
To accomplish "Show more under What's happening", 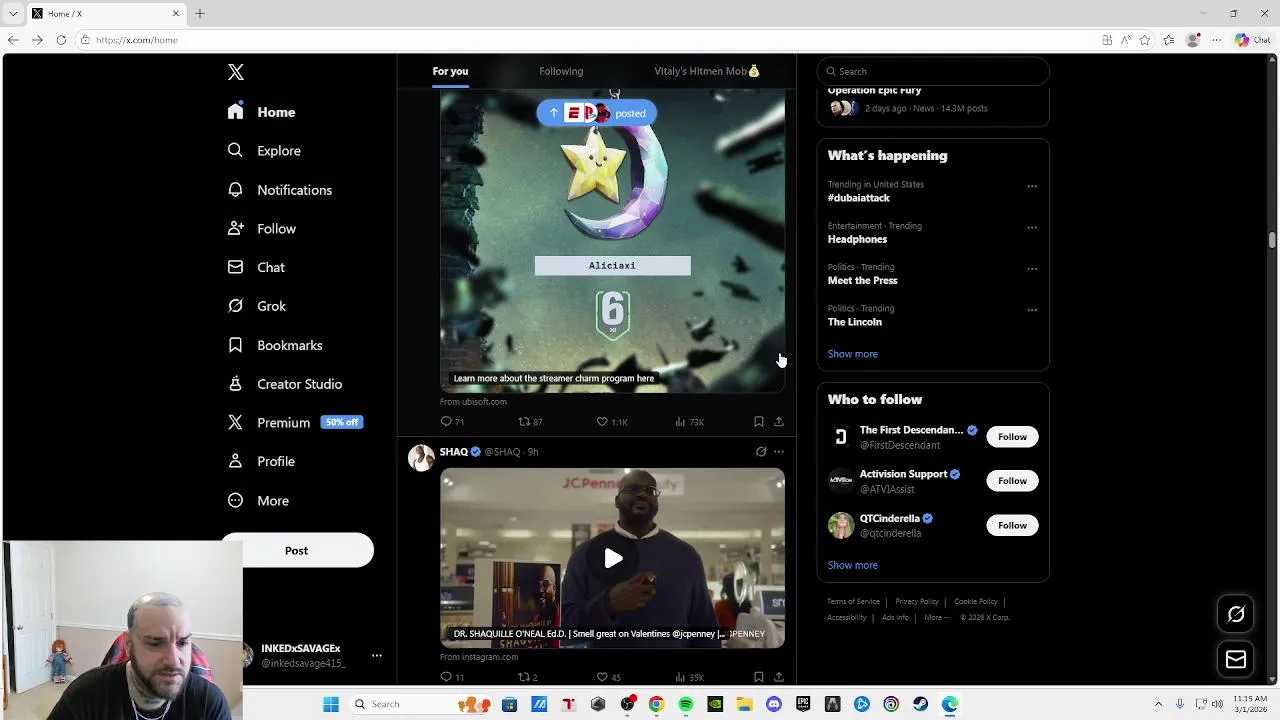I will click(x=852, y=354).
